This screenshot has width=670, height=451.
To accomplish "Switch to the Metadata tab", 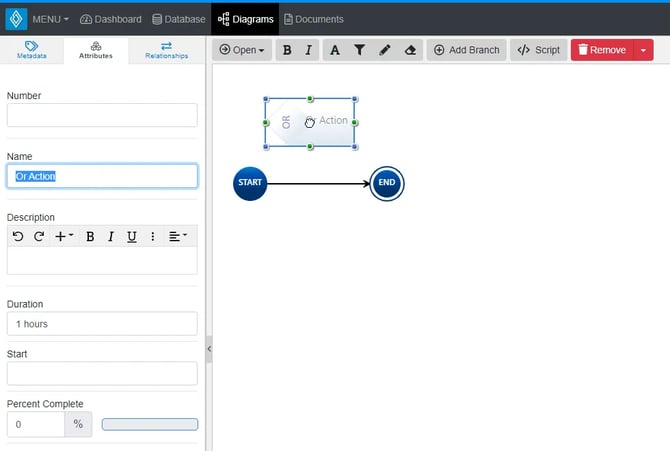I will click(32, 50).
